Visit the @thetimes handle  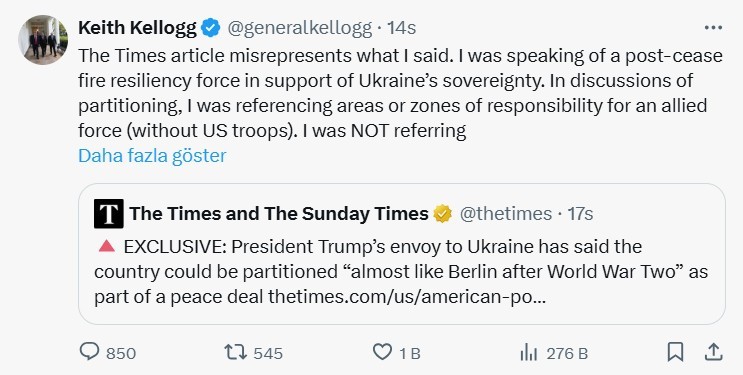(506, 214)
